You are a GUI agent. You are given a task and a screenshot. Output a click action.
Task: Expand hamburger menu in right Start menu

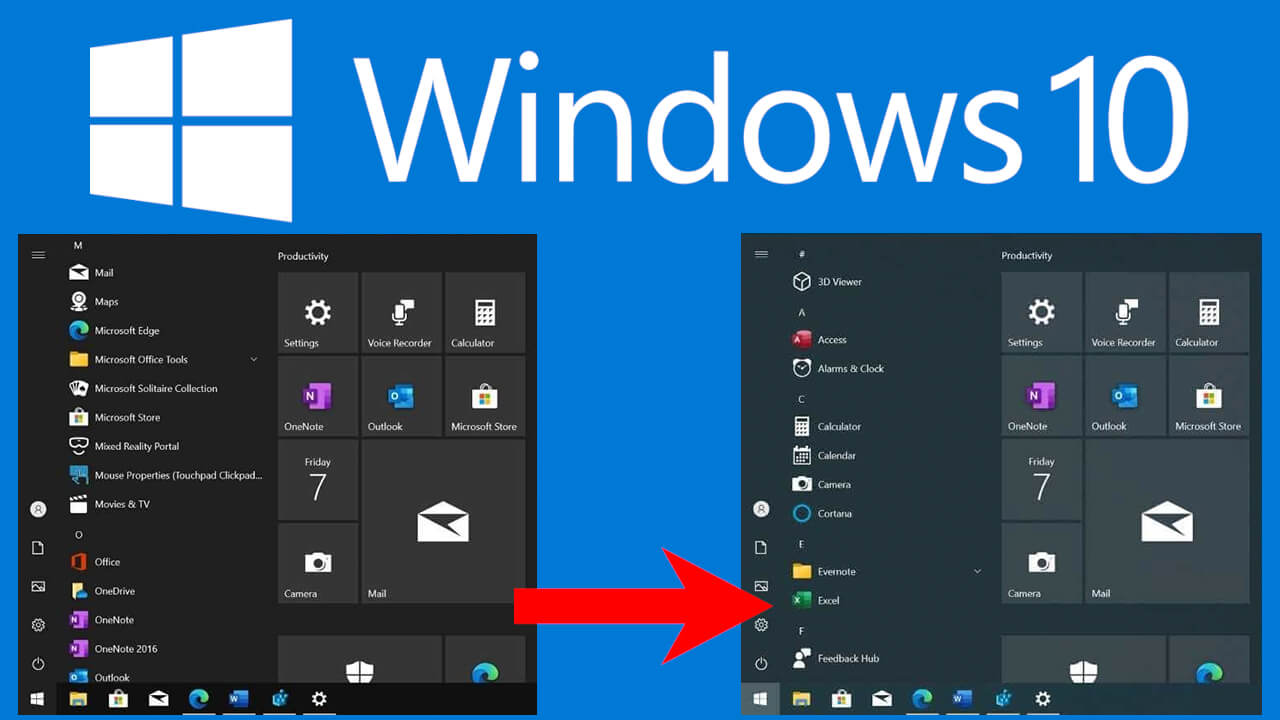(x=761, y=254)
